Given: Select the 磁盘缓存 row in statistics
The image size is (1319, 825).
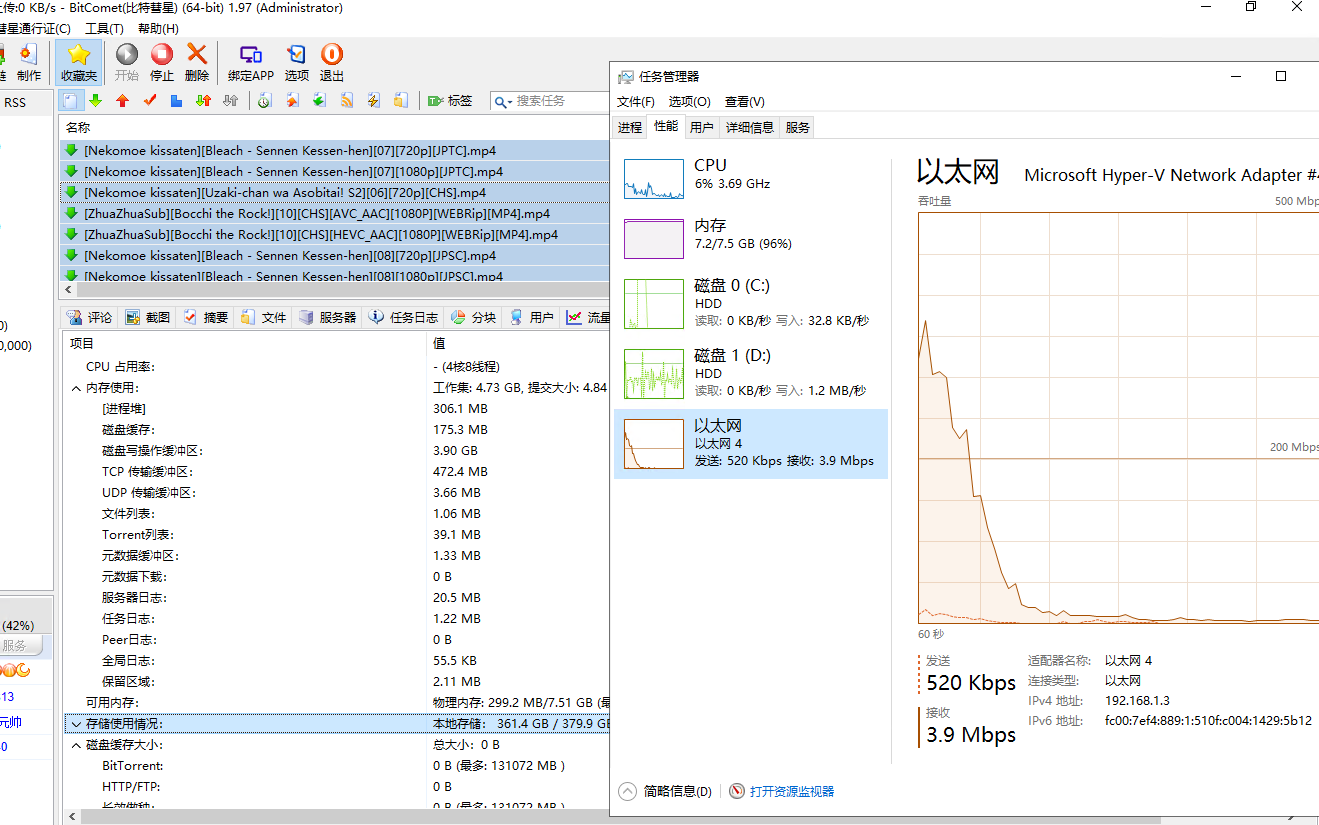Looking at the screenshot, I should click(x=336, y=430).
